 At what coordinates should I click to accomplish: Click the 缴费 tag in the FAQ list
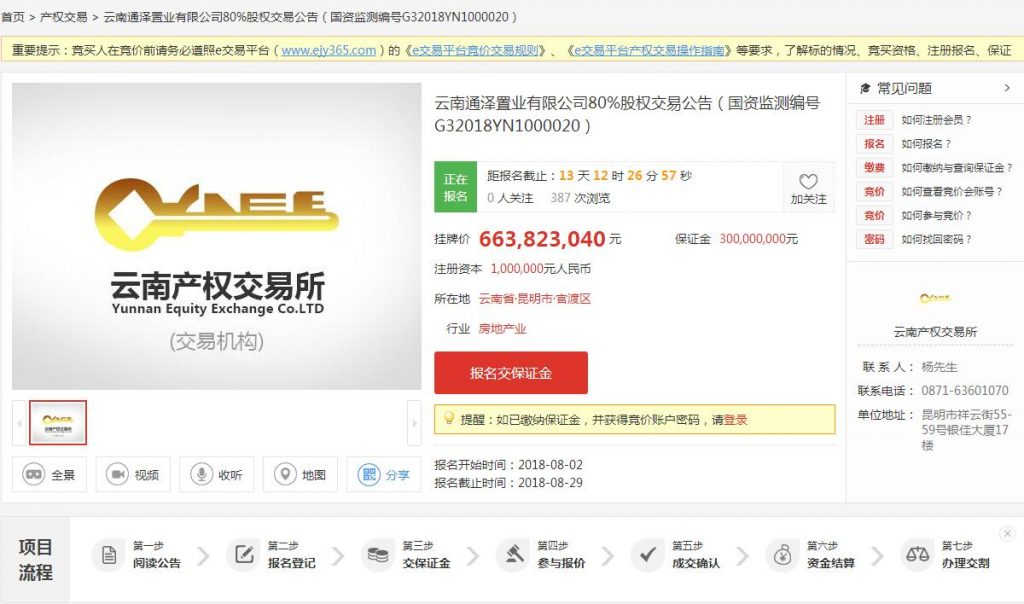pos(874,168)
